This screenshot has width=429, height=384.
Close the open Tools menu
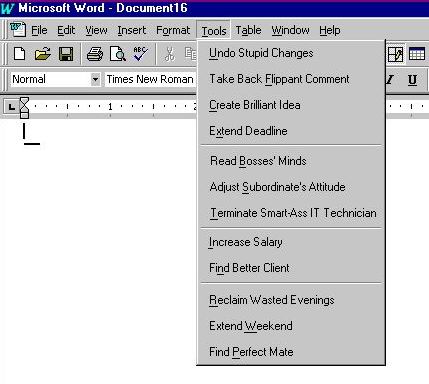click(x=214, y=31)
